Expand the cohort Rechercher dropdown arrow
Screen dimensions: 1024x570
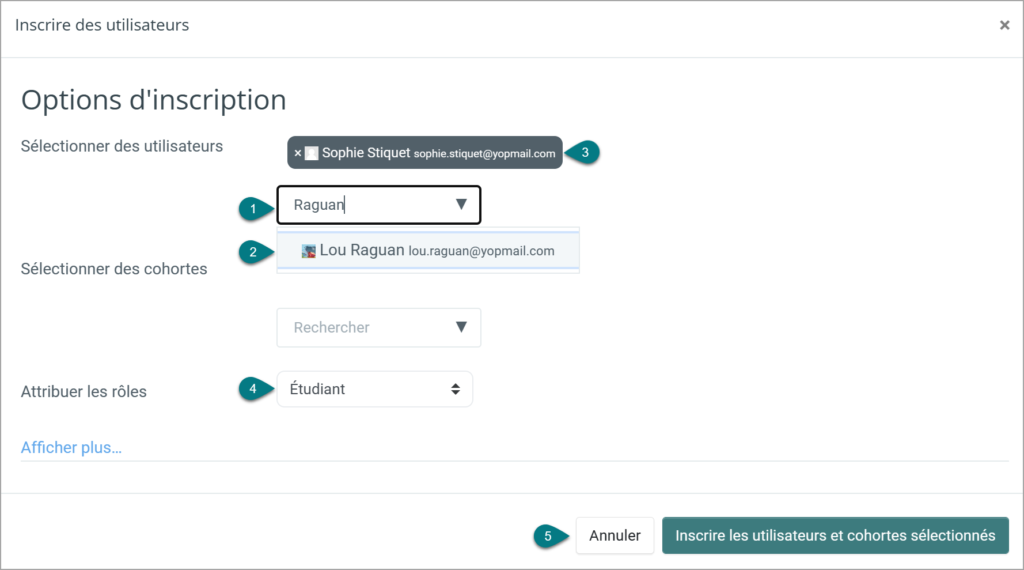tap(461, 326)
